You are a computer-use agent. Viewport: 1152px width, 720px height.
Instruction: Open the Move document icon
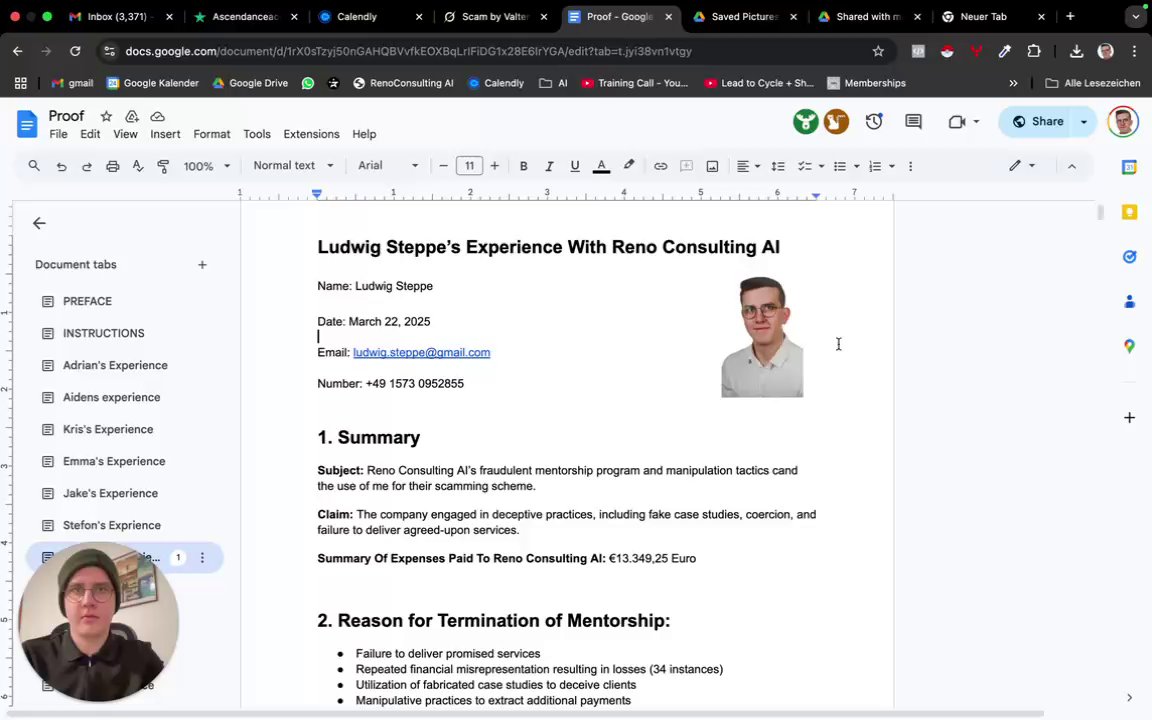pyautogui.click(x=132, y=116)
